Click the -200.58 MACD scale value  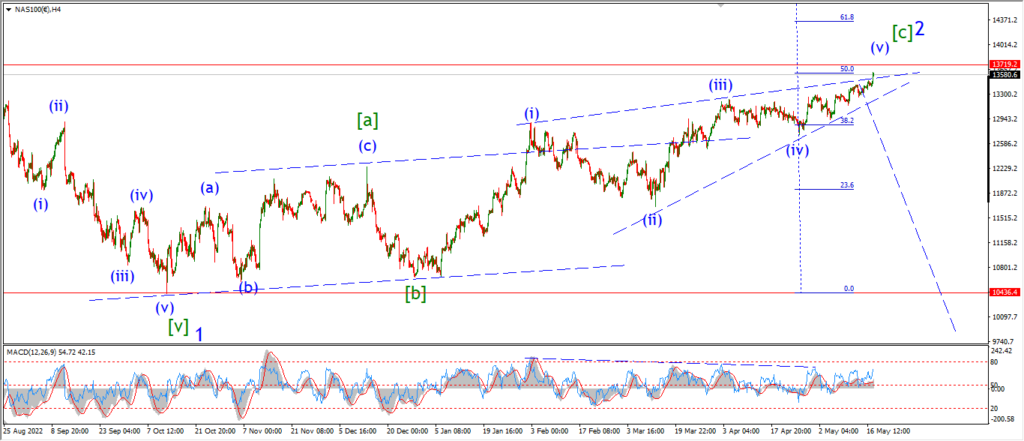[x=1004, y=418]
